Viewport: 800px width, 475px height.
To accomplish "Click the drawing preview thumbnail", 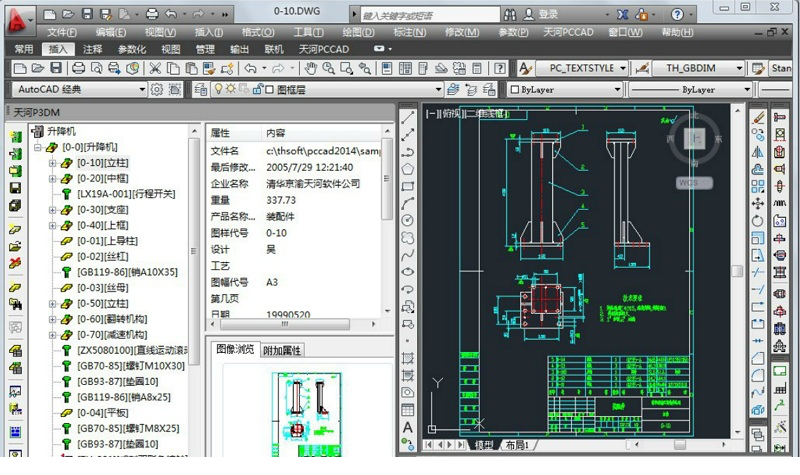I will (306, 414).
